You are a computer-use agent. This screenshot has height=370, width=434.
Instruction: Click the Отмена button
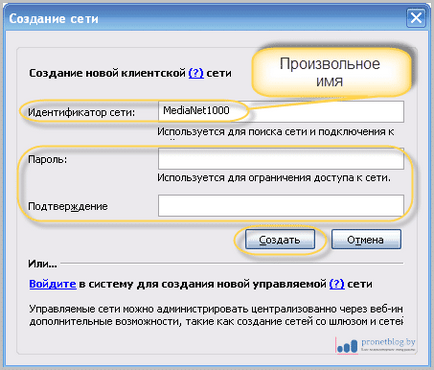pos(366,239)
